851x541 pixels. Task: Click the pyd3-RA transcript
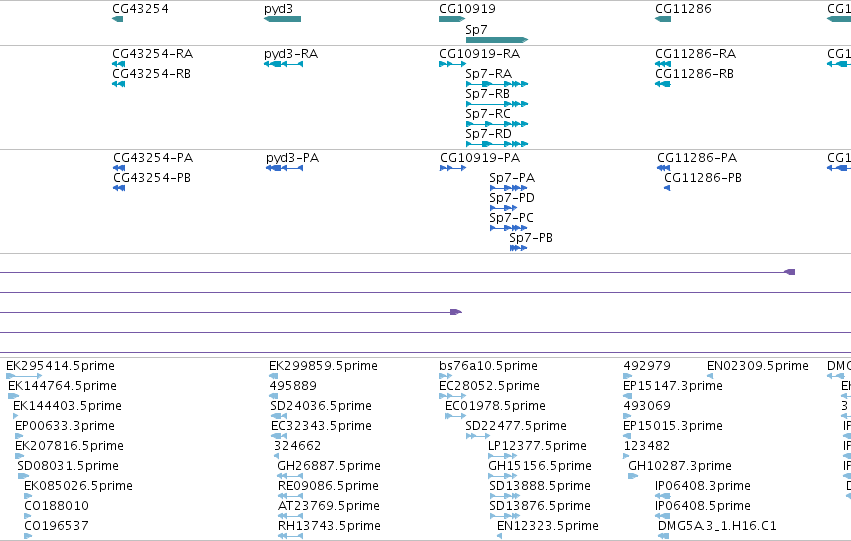click(283, 64)
